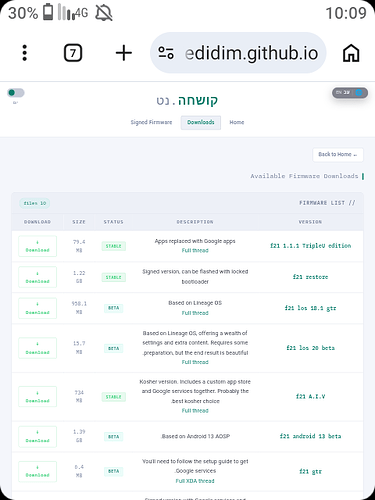Screen dimensions: 375x500
Task: Download f21 los 18.1 gtr firmware
Action: click(x=37, y=308)
